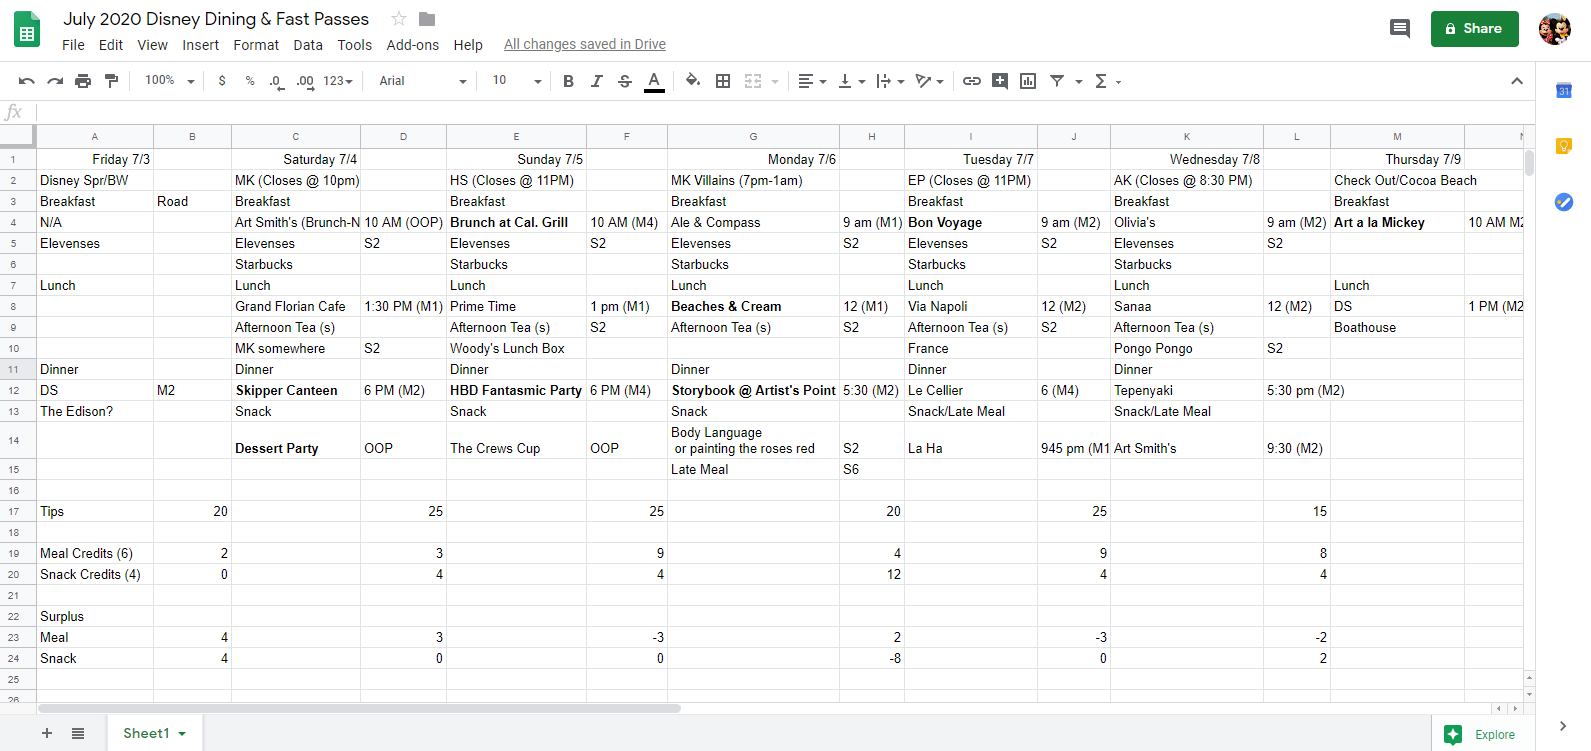Screen dimensions: 1591x751
Task: Open the View menu
Action: [153, 45]
